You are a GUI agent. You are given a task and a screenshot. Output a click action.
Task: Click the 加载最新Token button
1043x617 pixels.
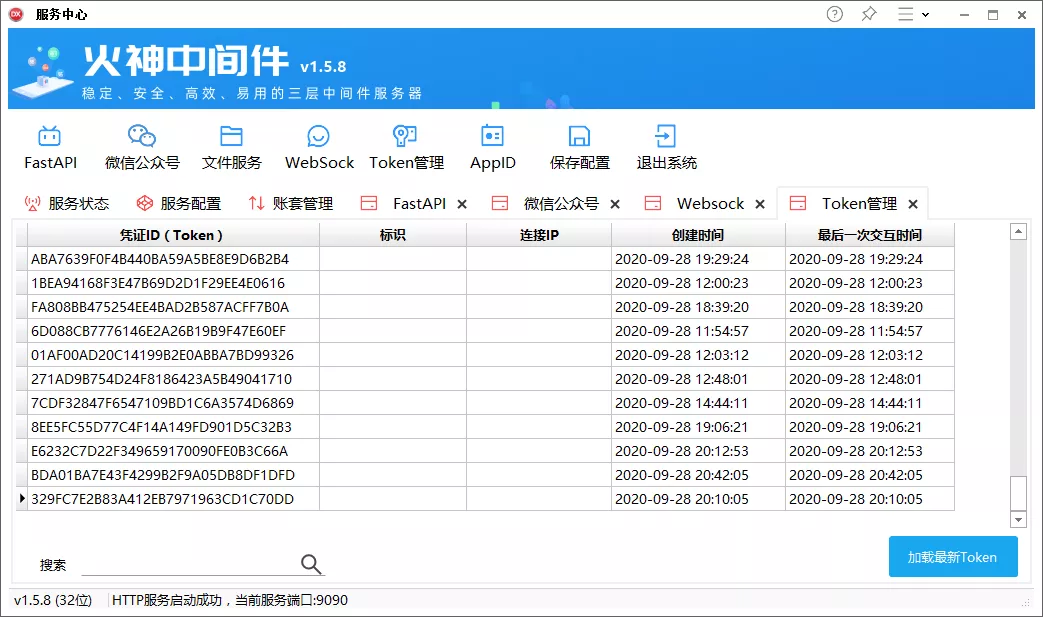(x=953, y=556)
